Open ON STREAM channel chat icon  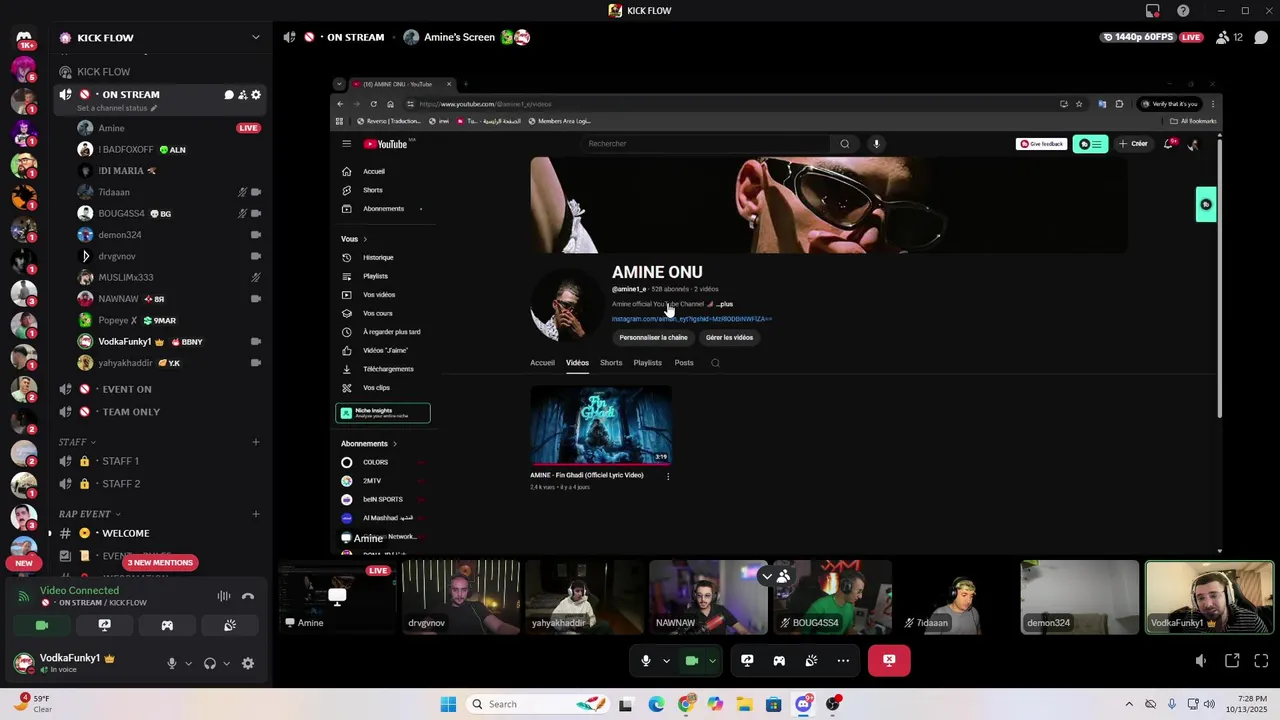coord(229,95)
